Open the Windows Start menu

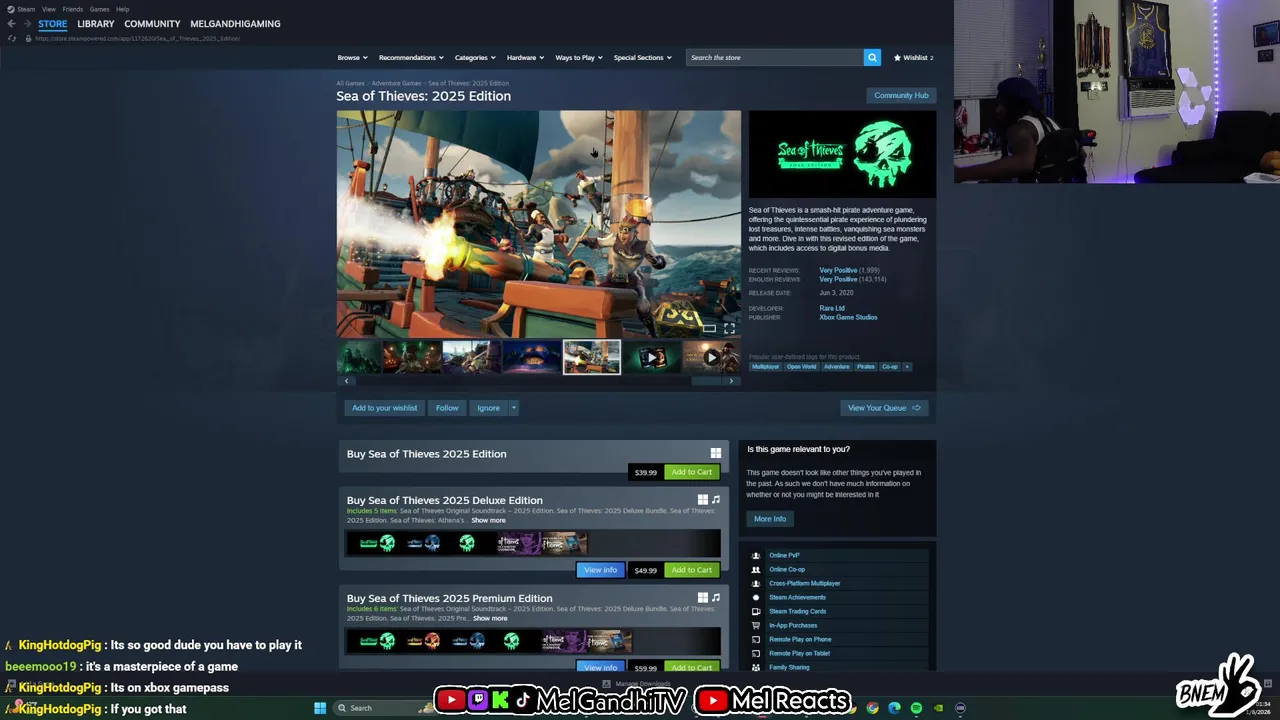[x=320, y=708]
